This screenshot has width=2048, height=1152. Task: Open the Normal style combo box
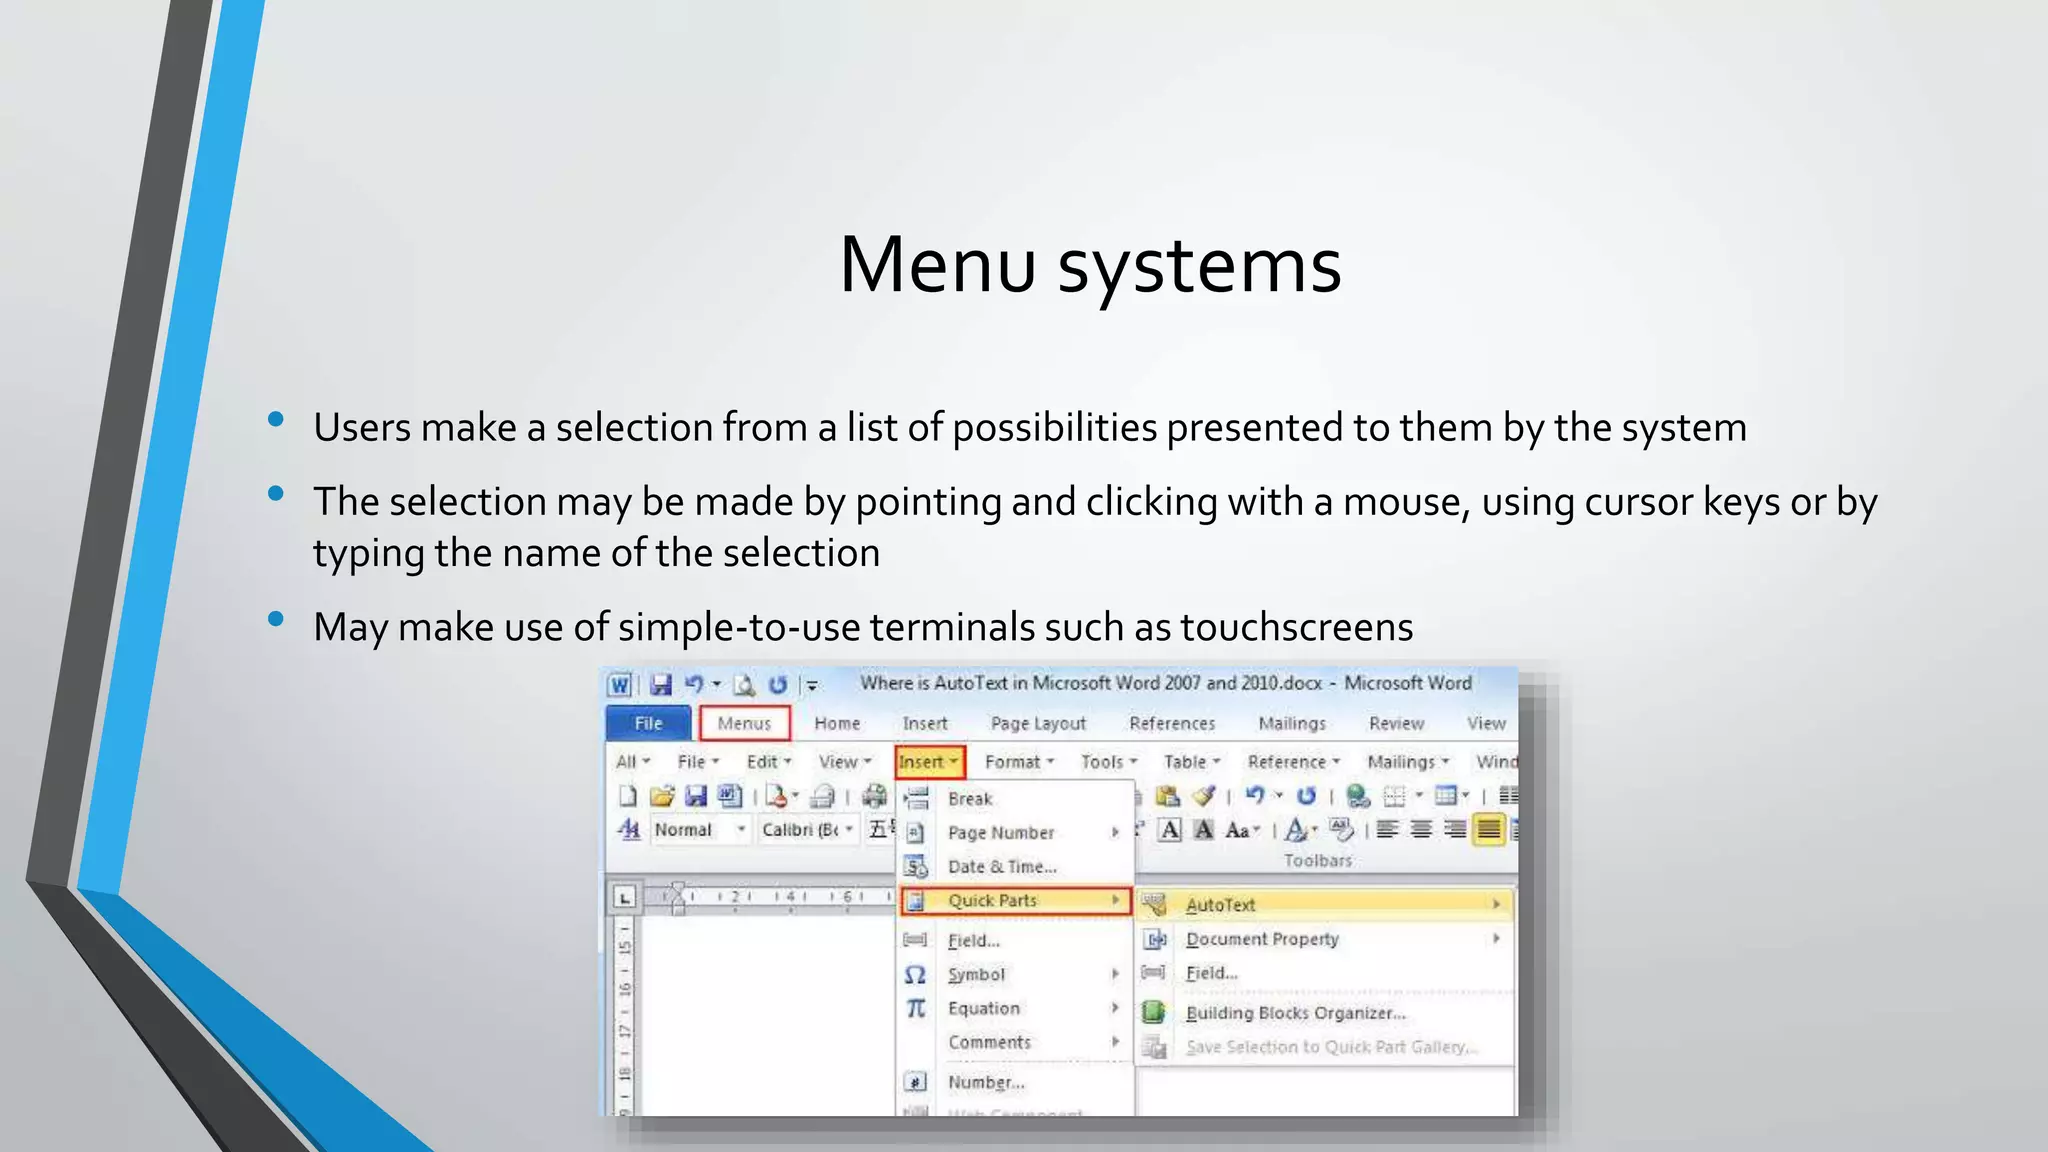(x=700, y=830)
